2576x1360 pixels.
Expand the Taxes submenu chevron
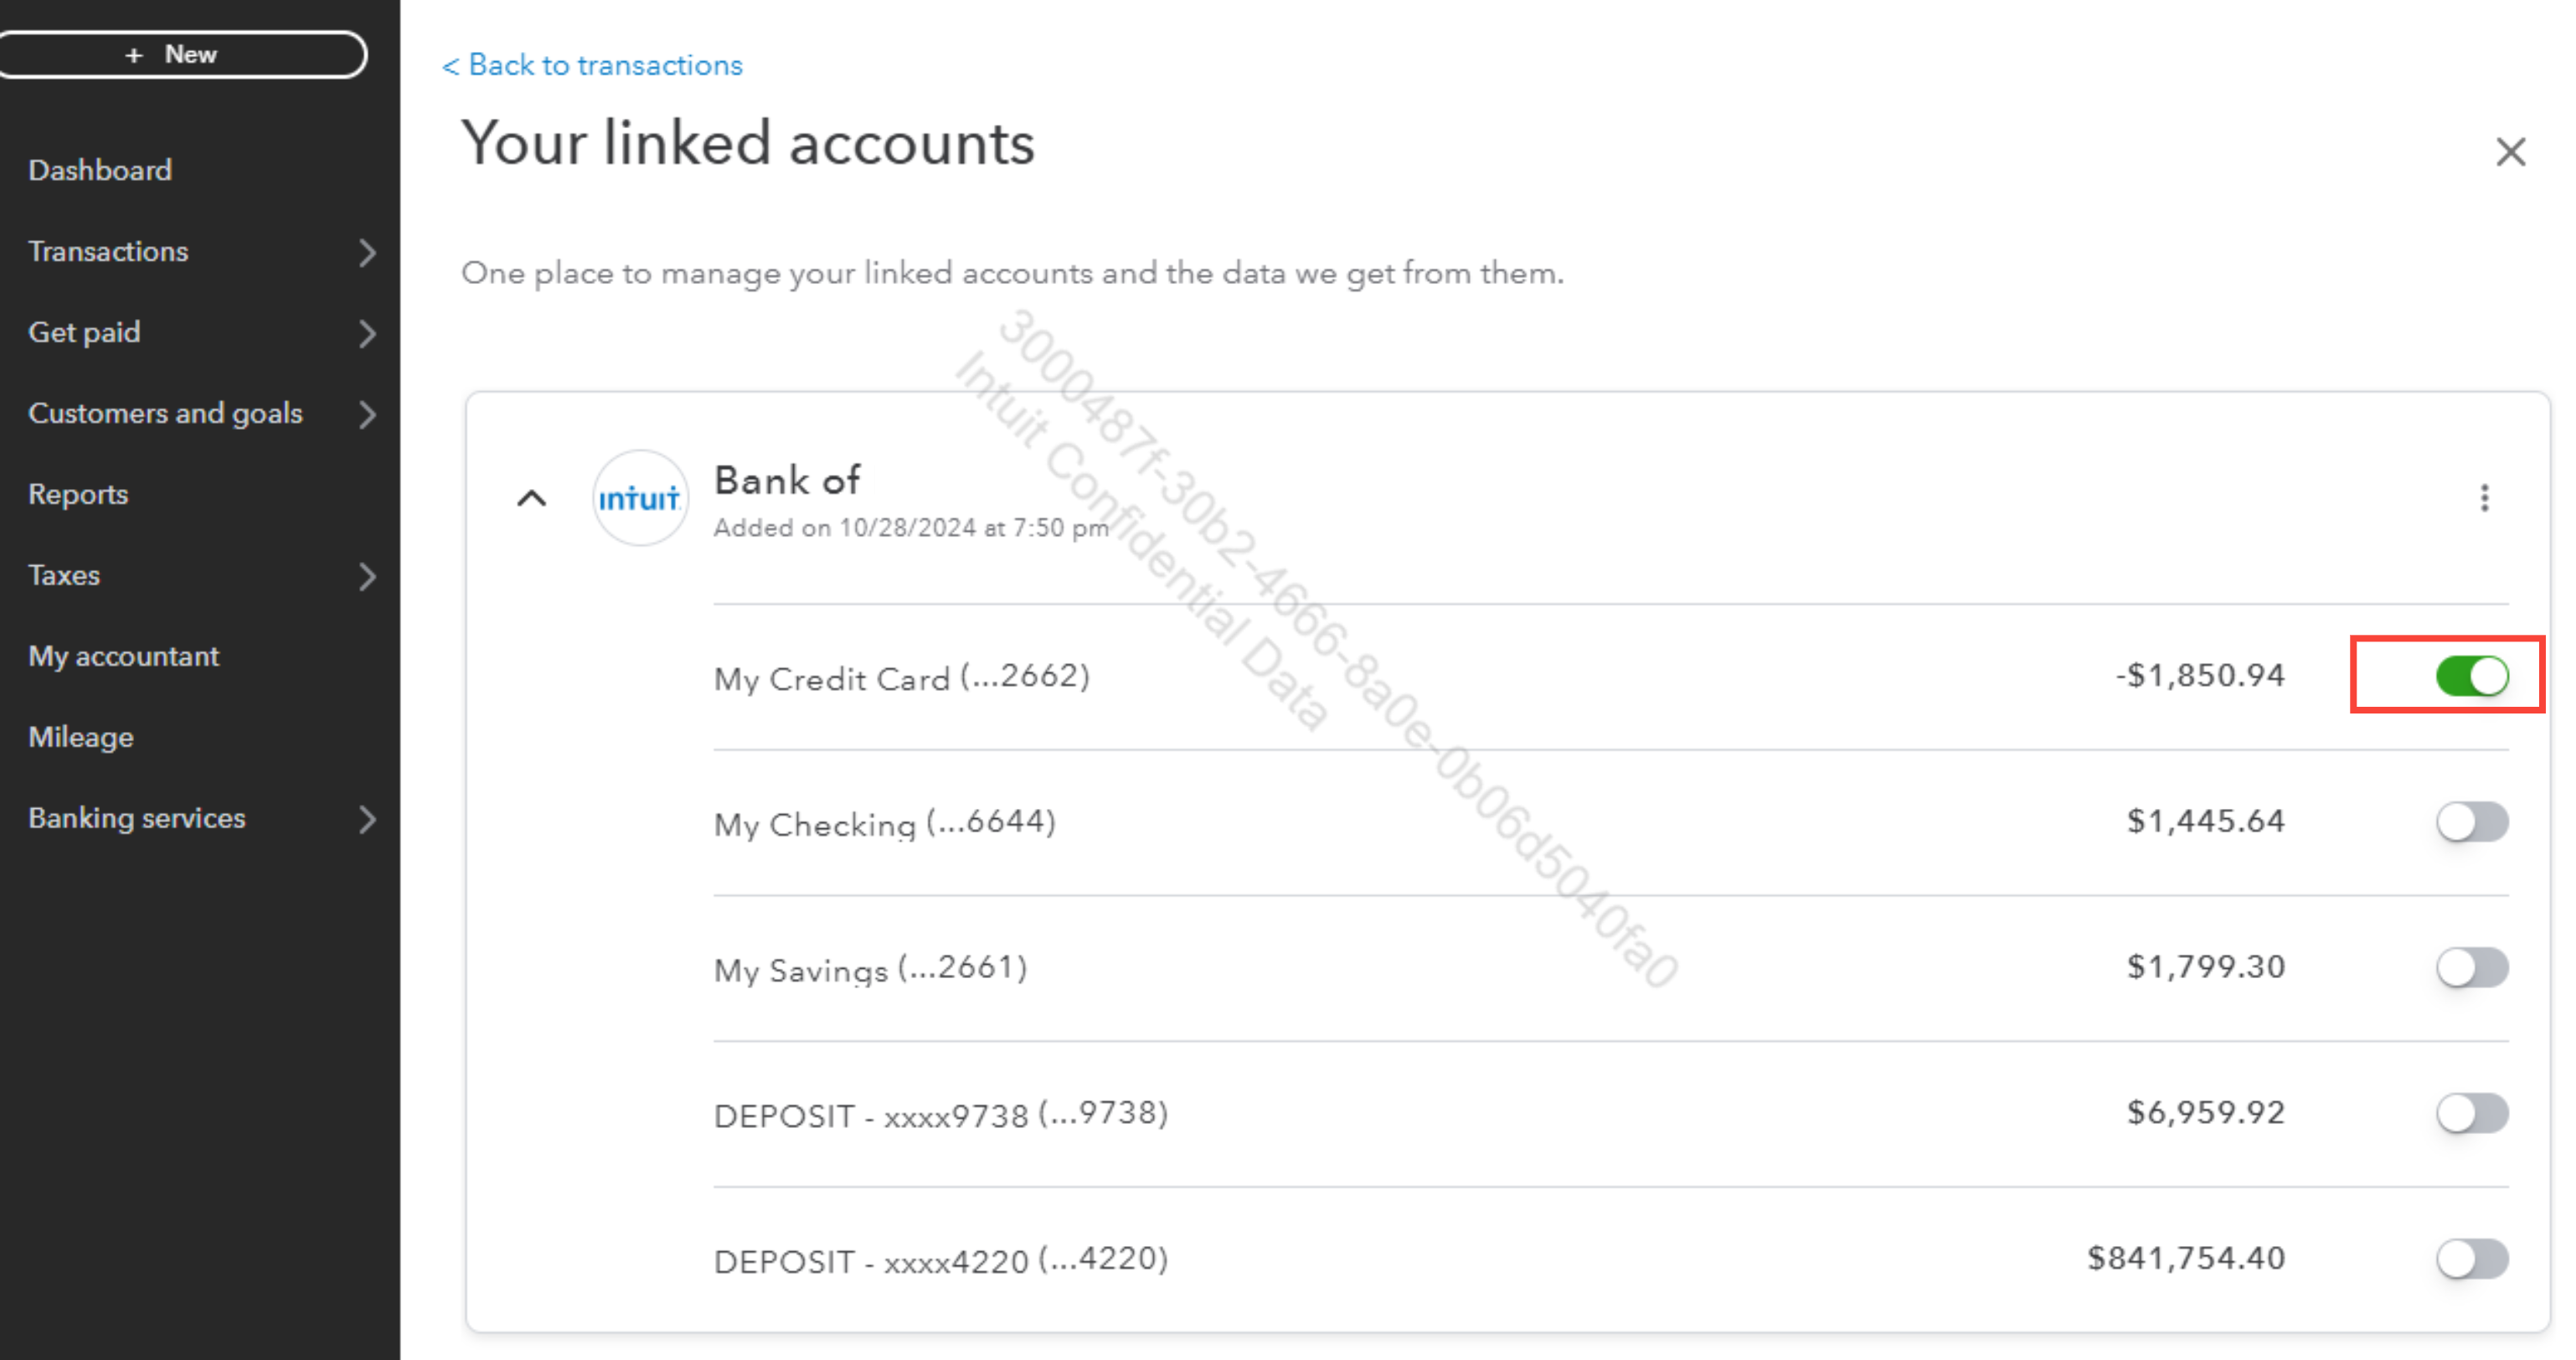coord(367,576)
